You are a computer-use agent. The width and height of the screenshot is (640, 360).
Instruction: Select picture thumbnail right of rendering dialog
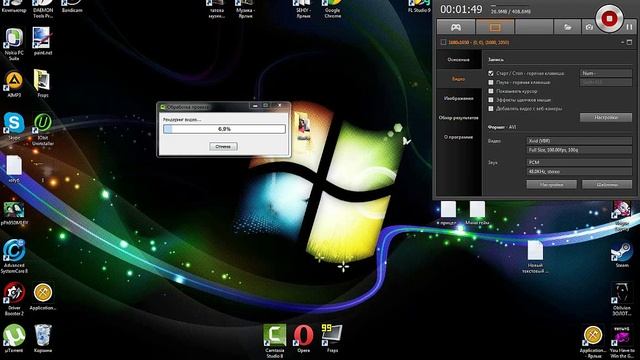point(304,126)
